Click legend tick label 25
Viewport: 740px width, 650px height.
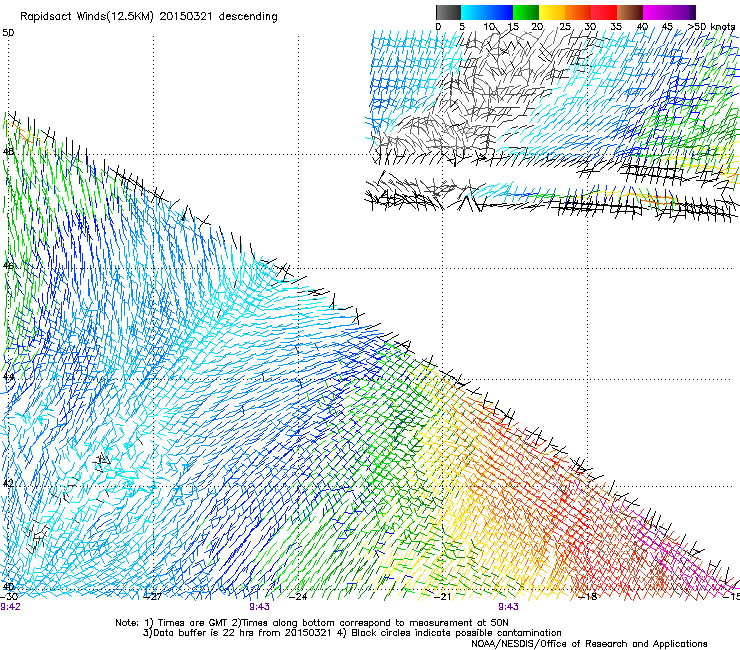565,27
